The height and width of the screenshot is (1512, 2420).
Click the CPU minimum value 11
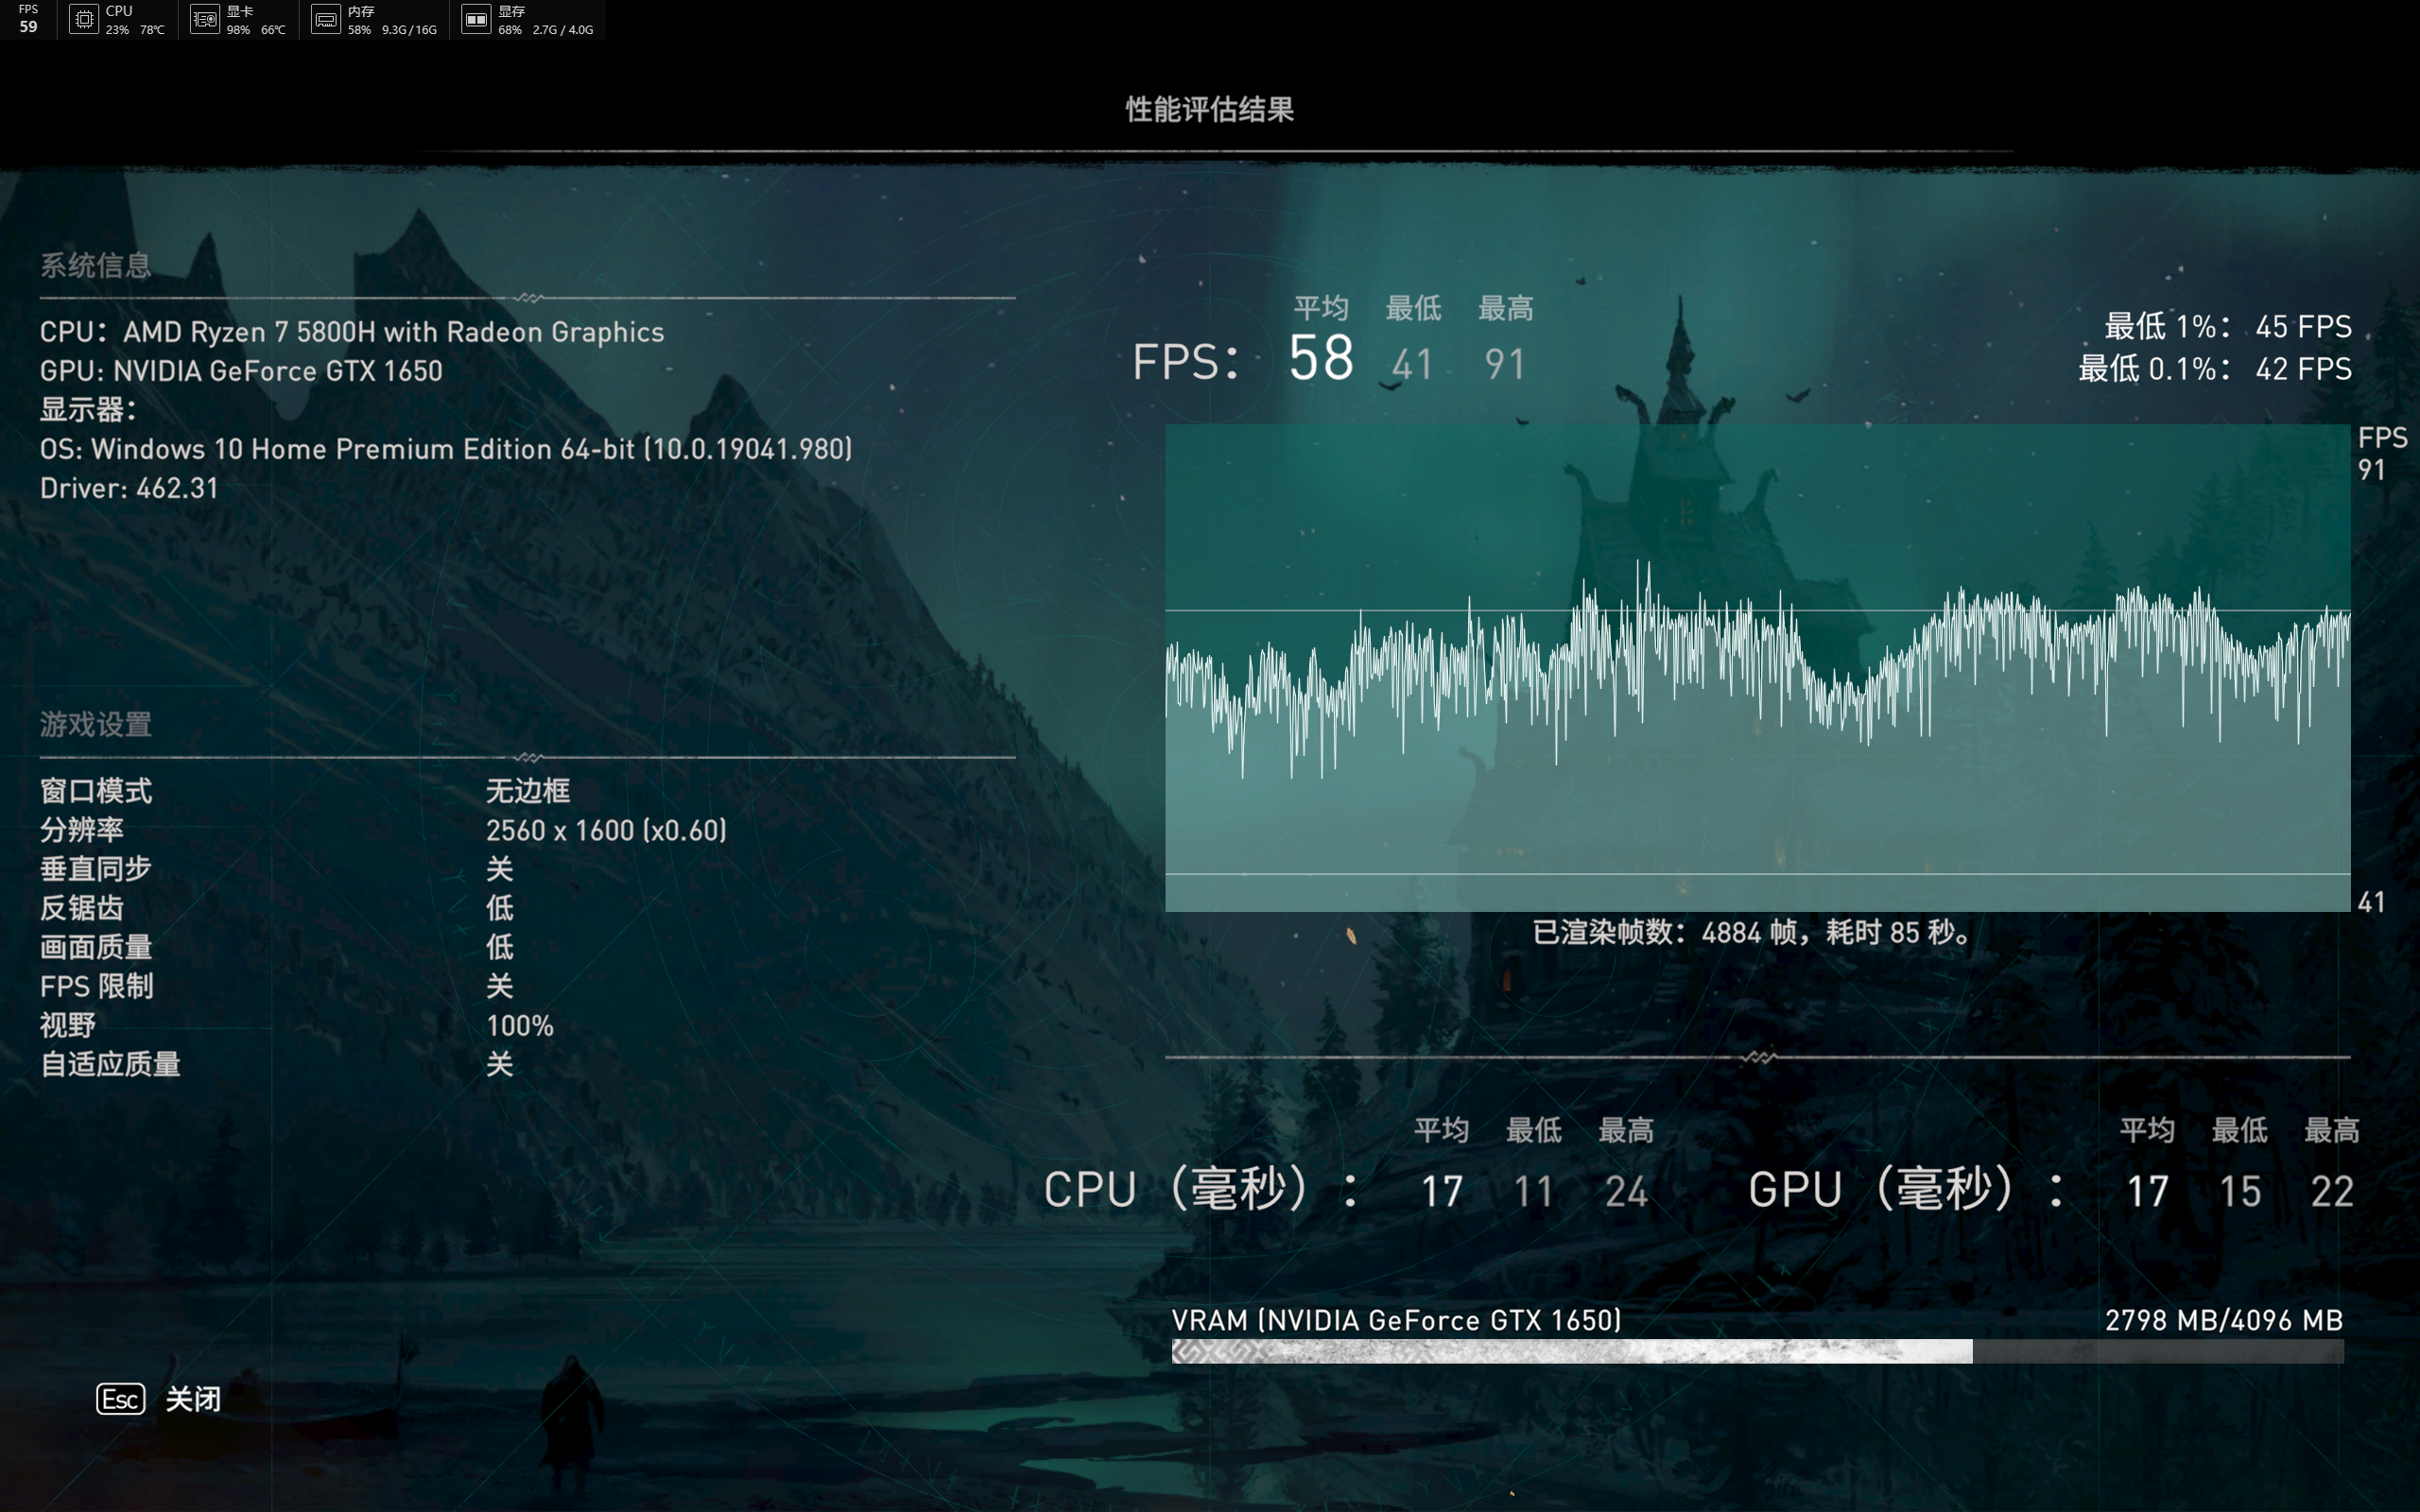(1534, 1192)
